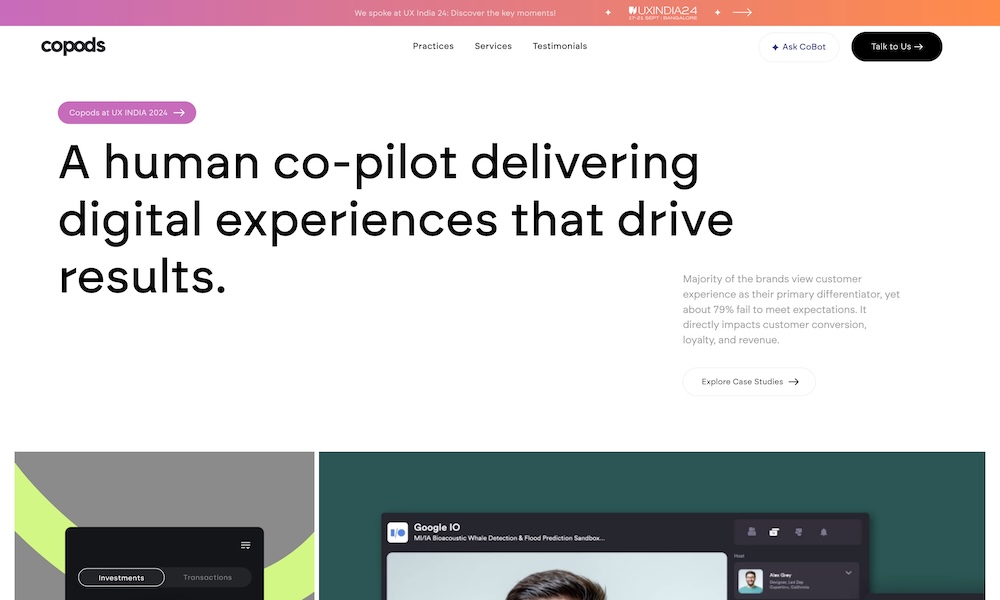Click the arrow inside the Copods at UX INDIA badge
Viewport: 1000px width, 600px height.
(180, 112)
